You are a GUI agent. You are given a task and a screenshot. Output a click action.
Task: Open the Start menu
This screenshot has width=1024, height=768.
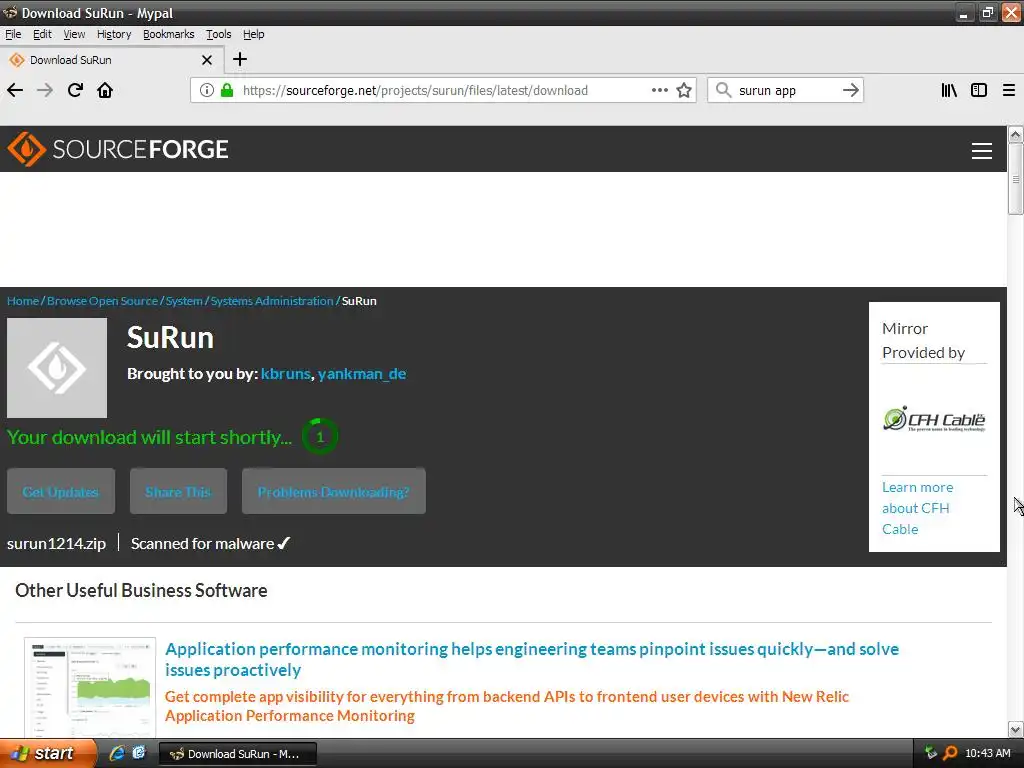[x=47, y=753]
